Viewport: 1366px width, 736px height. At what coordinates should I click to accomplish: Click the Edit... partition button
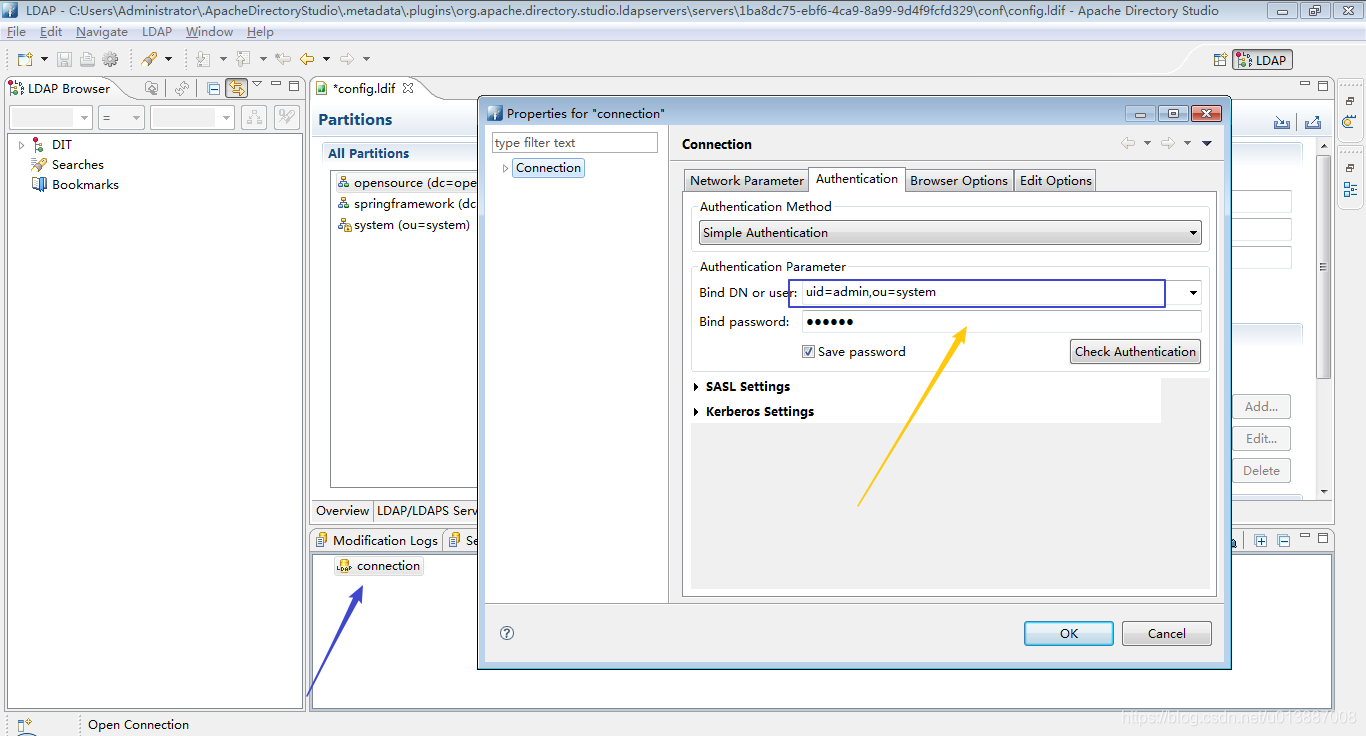(x=1261, y=439)
